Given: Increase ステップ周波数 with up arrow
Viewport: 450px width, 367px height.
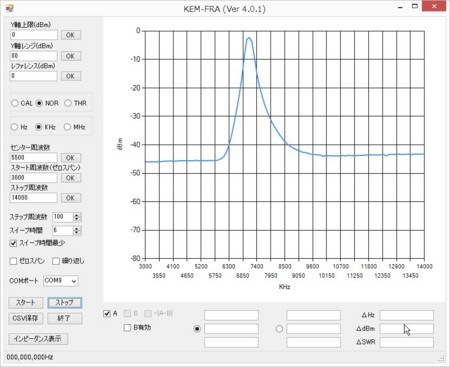Looking at the screenshot, I should coord(77,215).
